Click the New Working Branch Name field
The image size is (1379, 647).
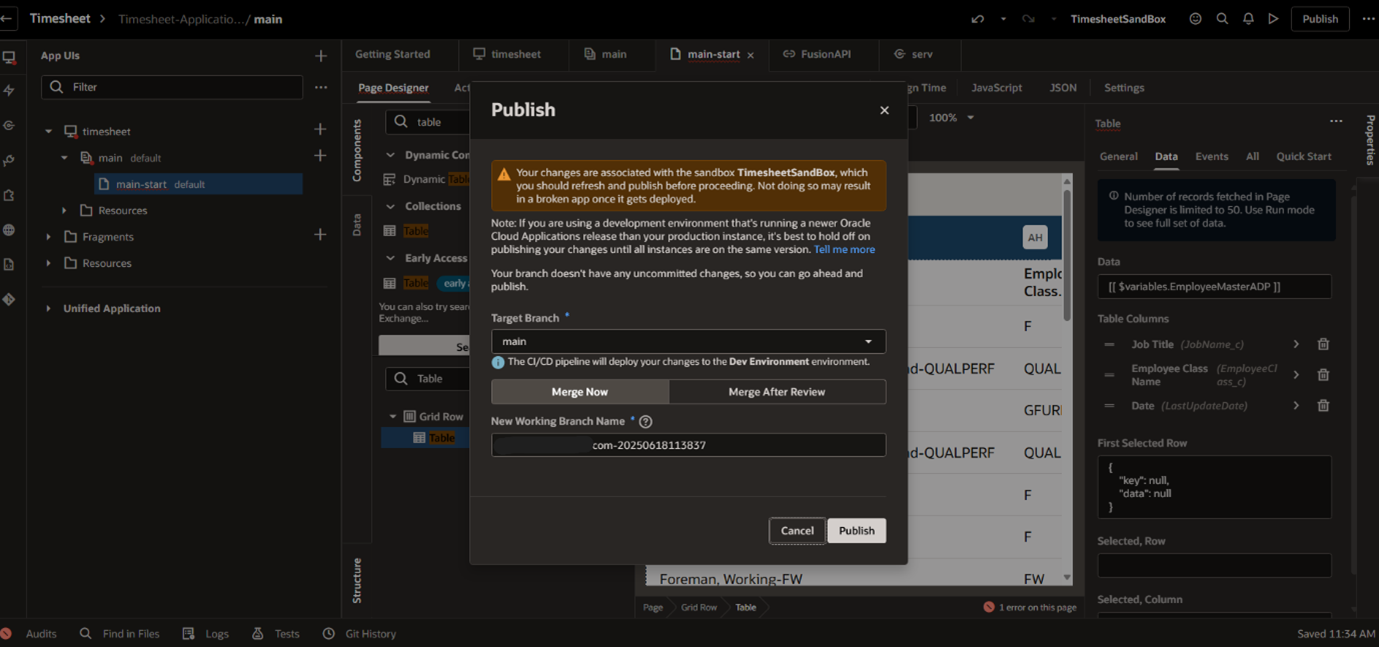[x=688, y=445]
